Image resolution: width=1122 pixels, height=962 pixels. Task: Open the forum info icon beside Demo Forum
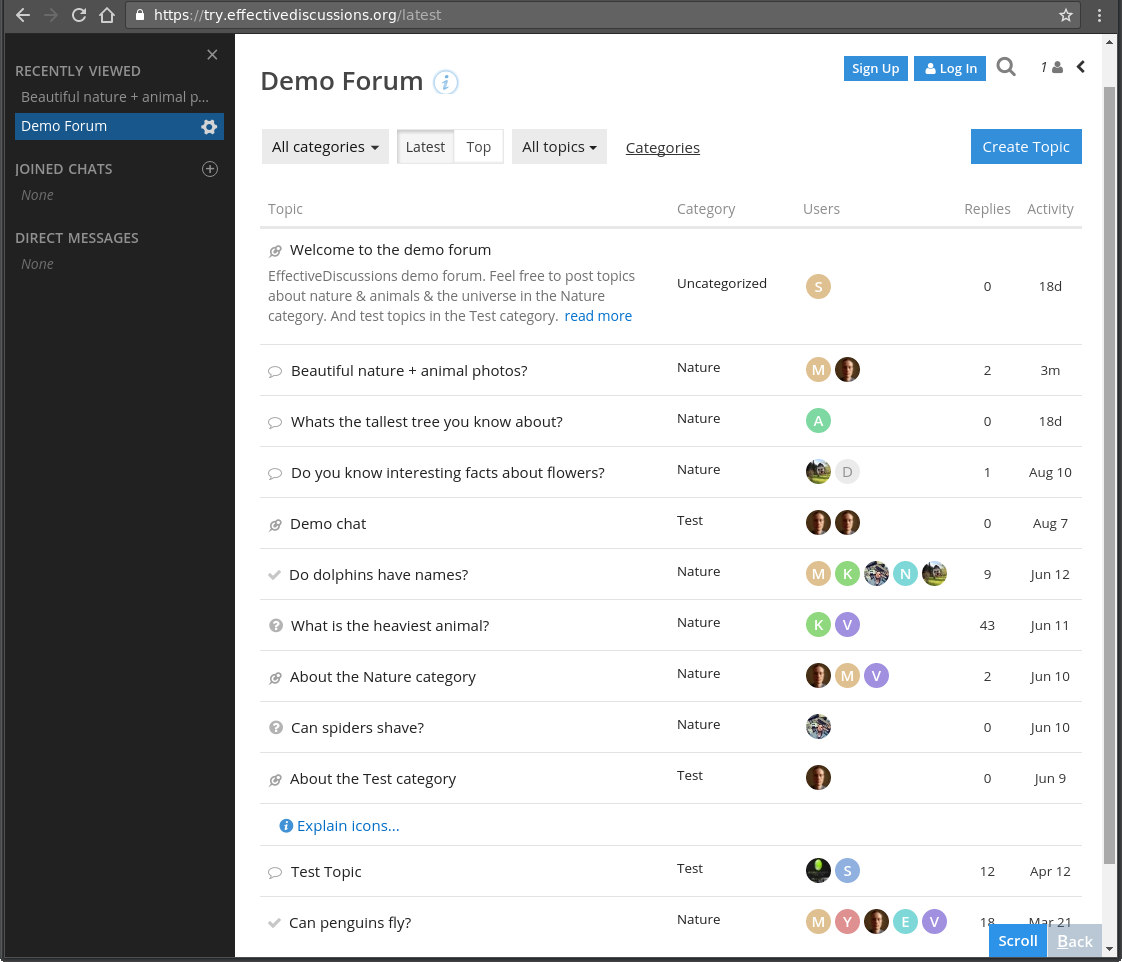click(445, 82)
